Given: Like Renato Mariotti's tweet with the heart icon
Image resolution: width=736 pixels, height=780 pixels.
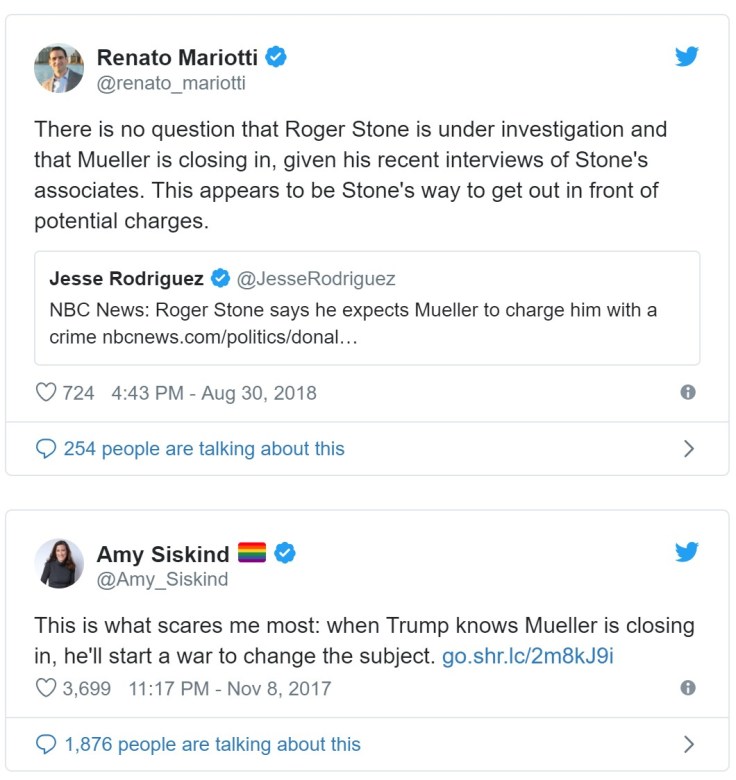Looking at the screenshot, I should tap(46, 393).
